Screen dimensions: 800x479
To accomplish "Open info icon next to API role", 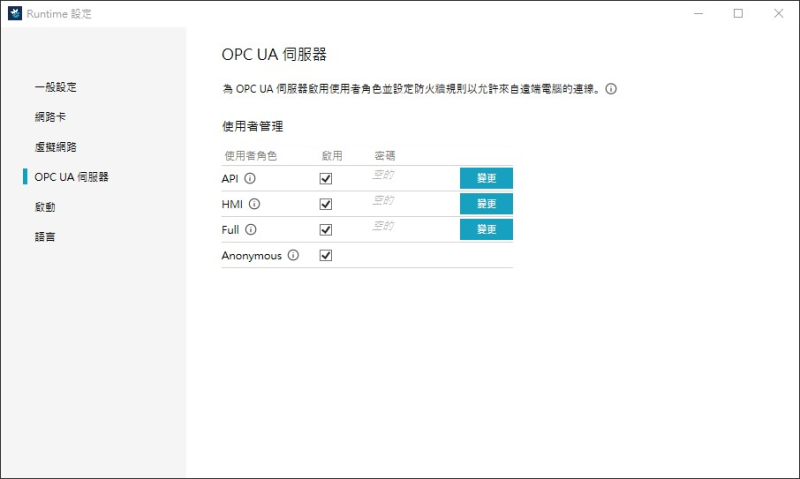I will pos(250,179).
